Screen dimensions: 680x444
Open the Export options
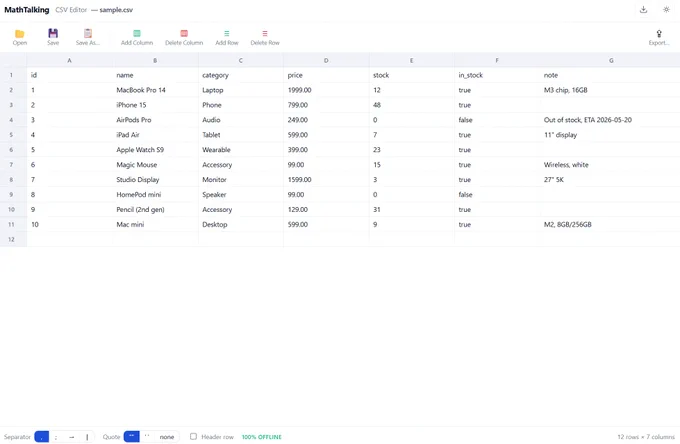[659, 37]
